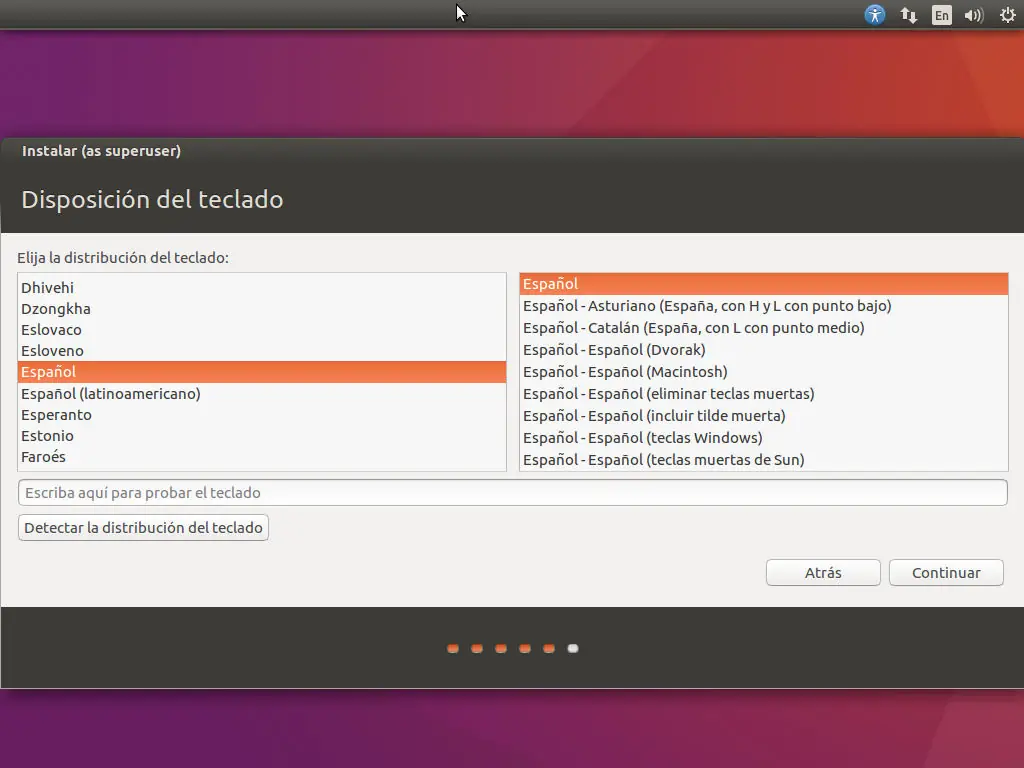Select Español - Español (Macintosh) variant
The image size is (1024, 768).
point(763,372)
